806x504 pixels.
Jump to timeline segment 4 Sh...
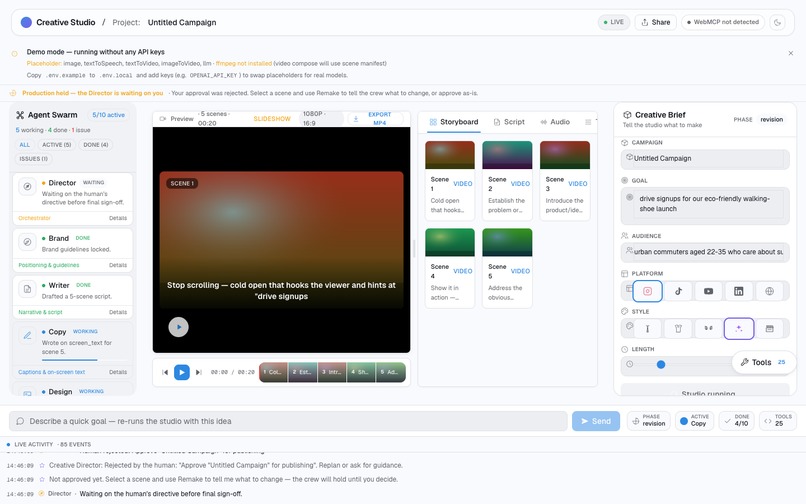pyautogui.click(x=361, y=372)
